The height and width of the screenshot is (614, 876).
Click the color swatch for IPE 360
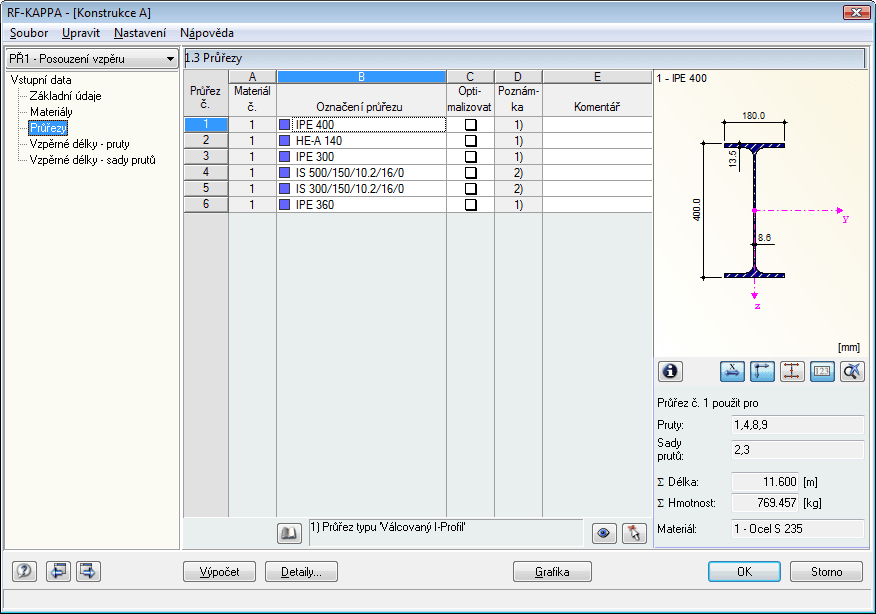(284, 205)
